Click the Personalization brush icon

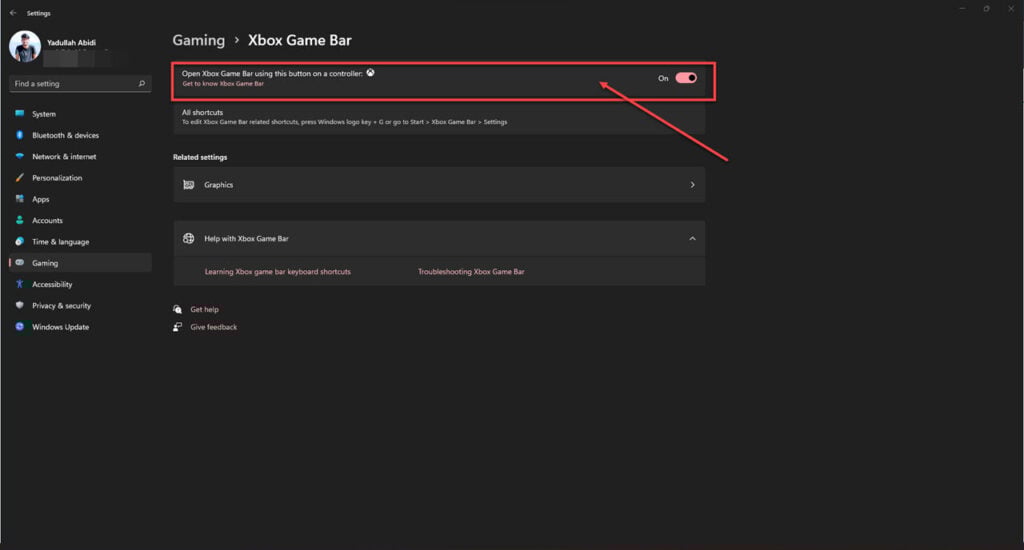(x=20, y=178)
